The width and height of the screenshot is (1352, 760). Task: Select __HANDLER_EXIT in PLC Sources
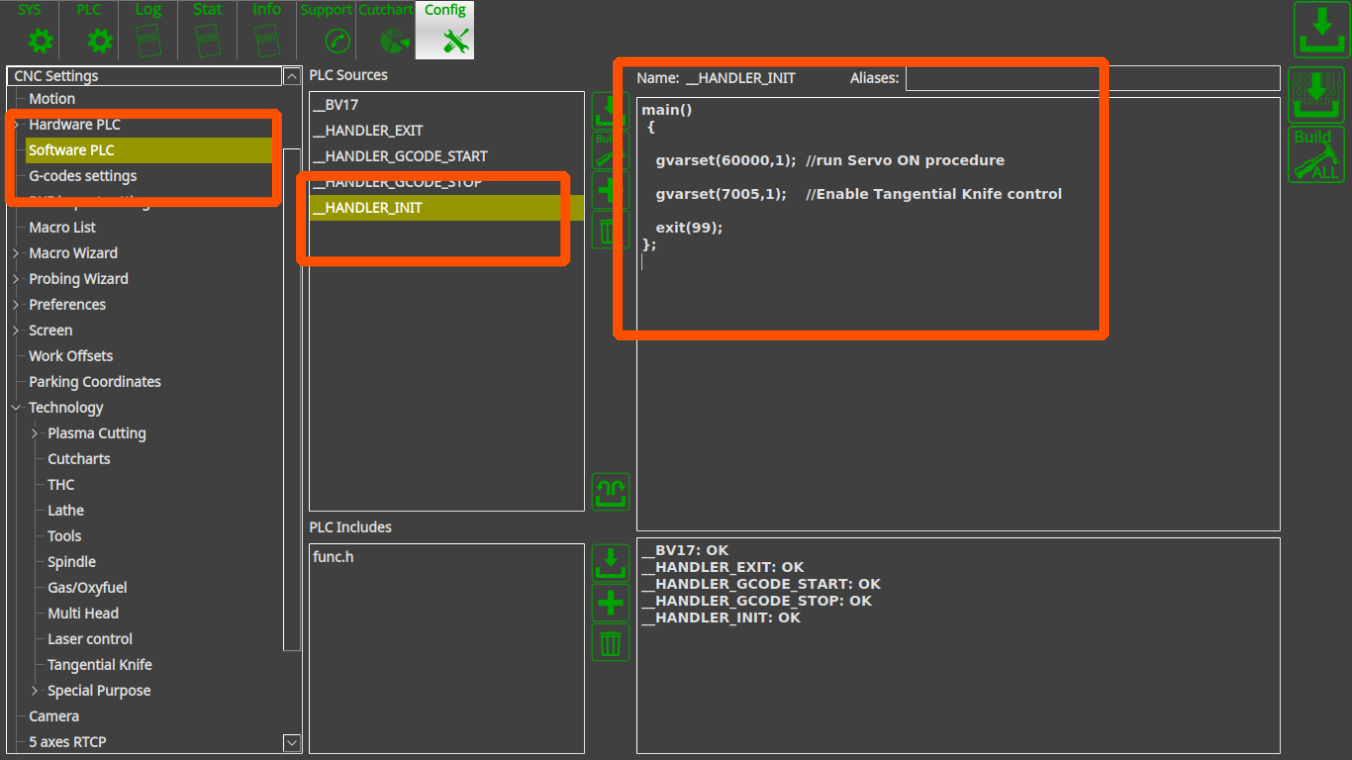click(368, 130)
